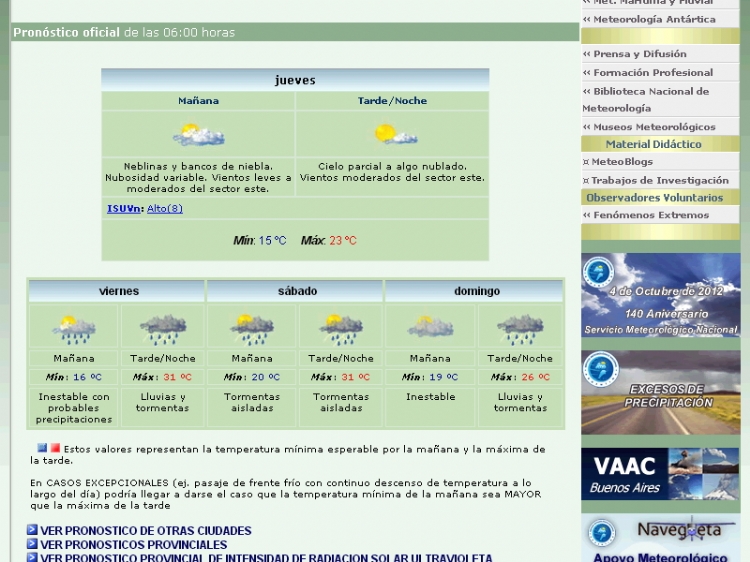This screenshot has width=750, height=562.
Task: Open VER PRONOSTICO DE OTRAS CIUDADES link
Action: tap(145, 530)
